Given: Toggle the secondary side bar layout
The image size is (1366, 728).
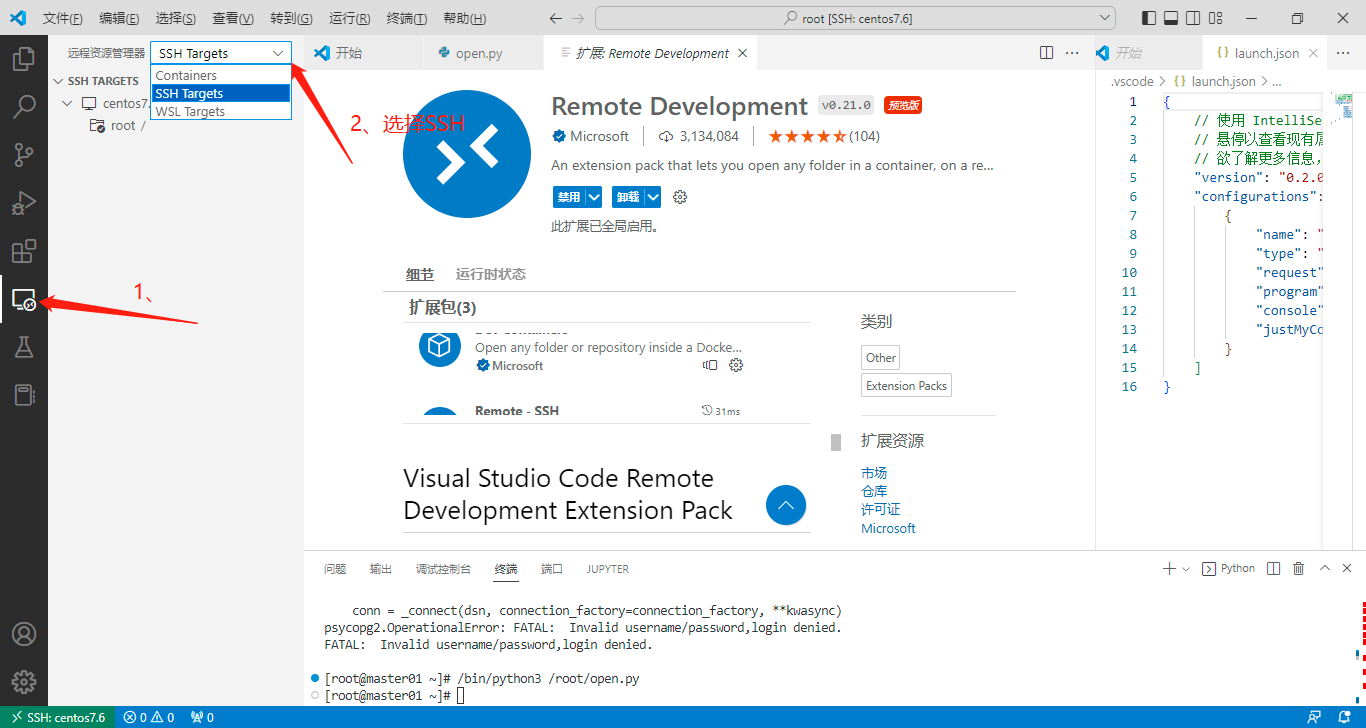Looking at the screenshot, I should (1192, 18).
